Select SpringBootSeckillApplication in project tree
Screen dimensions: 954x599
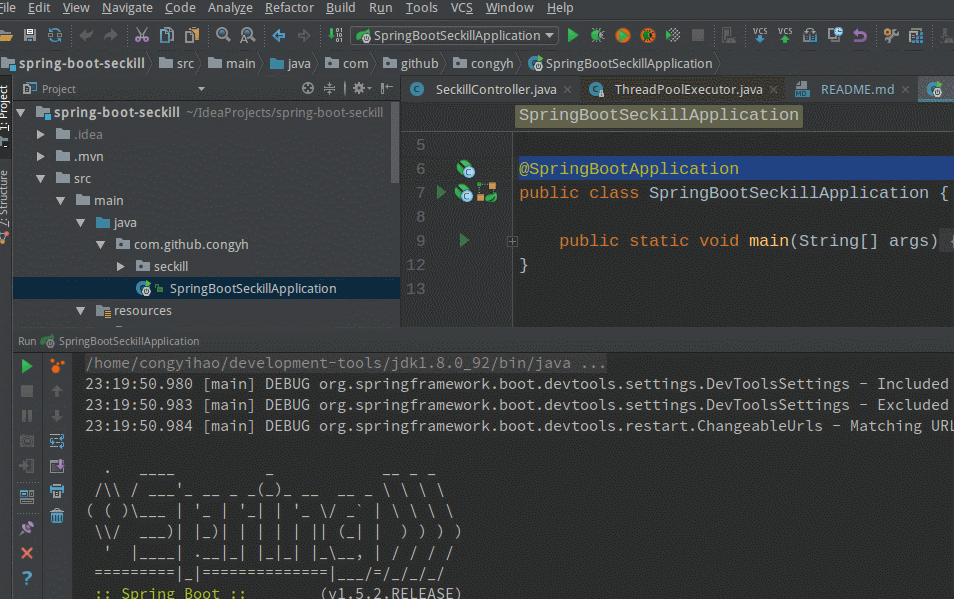(252, 289)
